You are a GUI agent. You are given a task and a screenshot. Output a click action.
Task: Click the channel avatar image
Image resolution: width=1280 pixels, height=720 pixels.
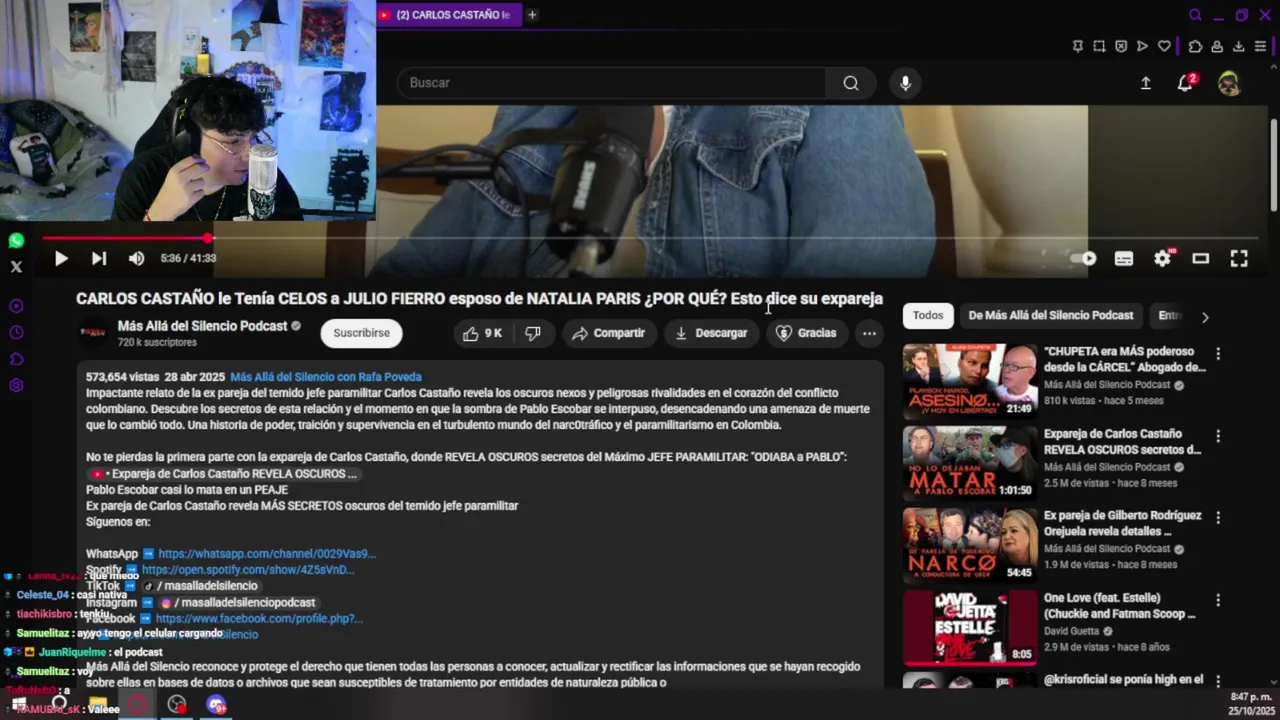pos(93,333)
